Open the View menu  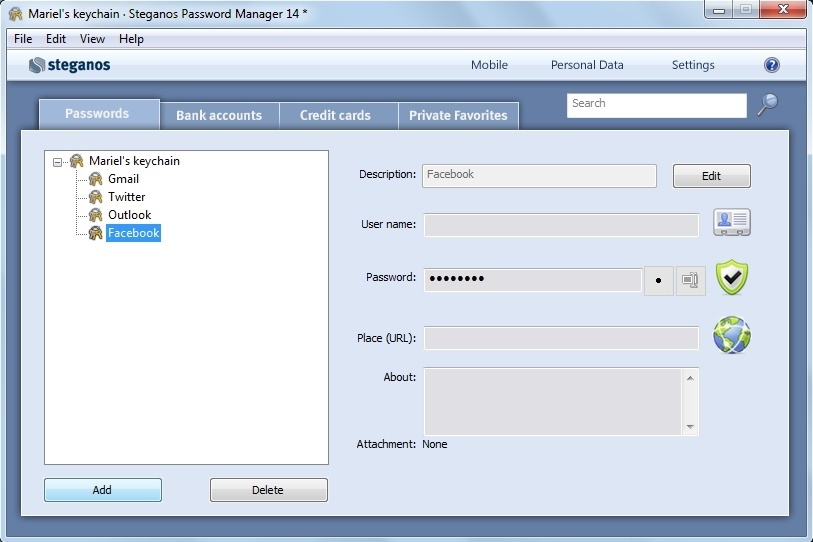[92, 39]
